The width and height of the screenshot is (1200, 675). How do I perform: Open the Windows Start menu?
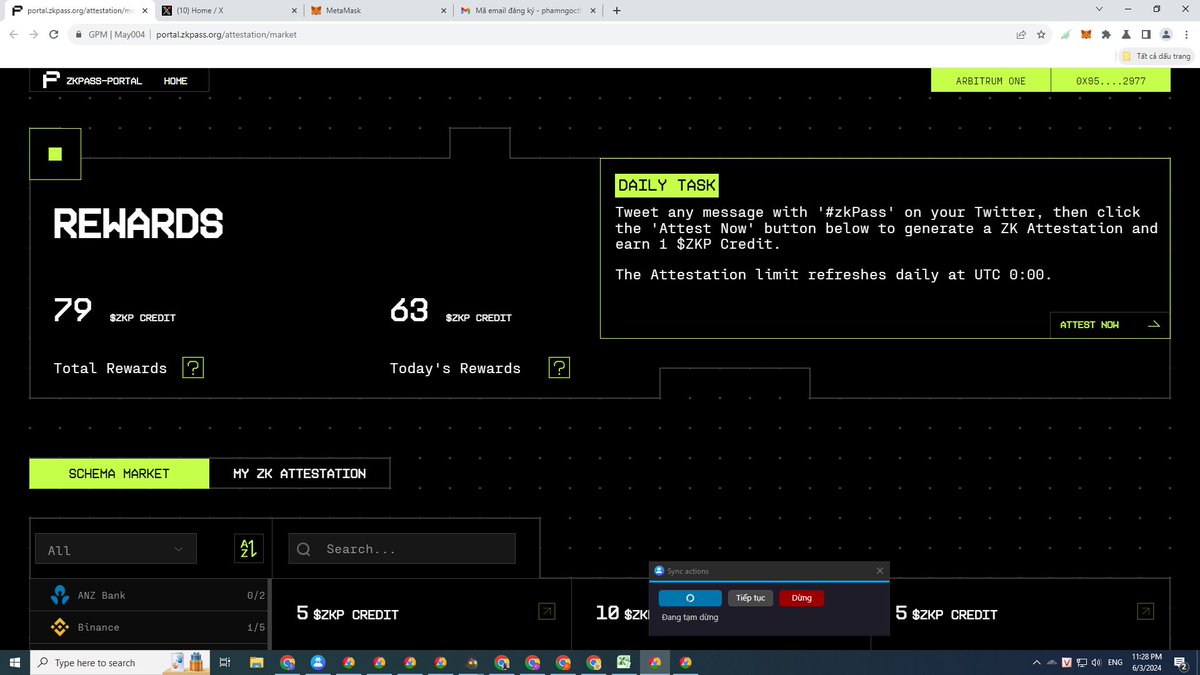(14, 662)
